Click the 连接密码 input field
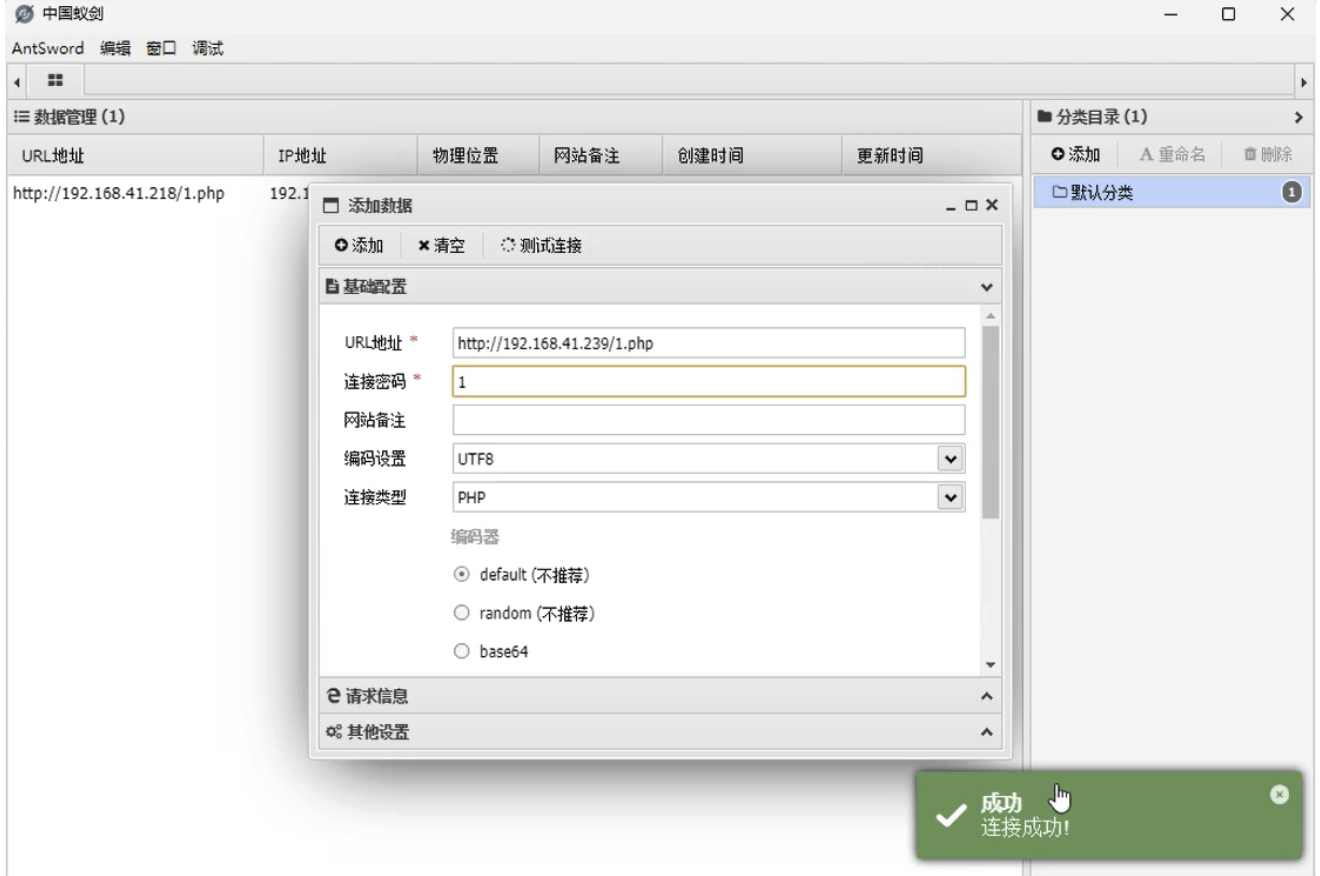The width and height of the screenshot is (1320, 876). click(708, 382)
